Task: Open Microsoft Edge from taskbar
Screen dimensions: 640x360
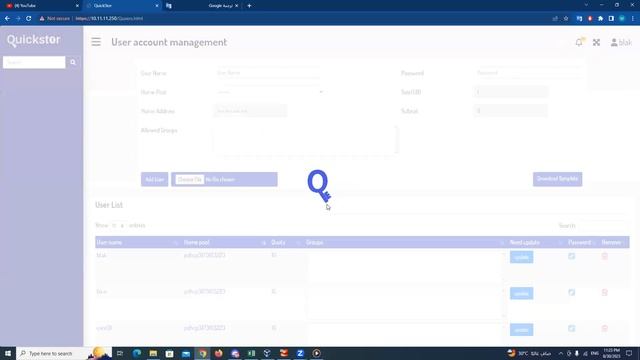Action: pos(137,353)
